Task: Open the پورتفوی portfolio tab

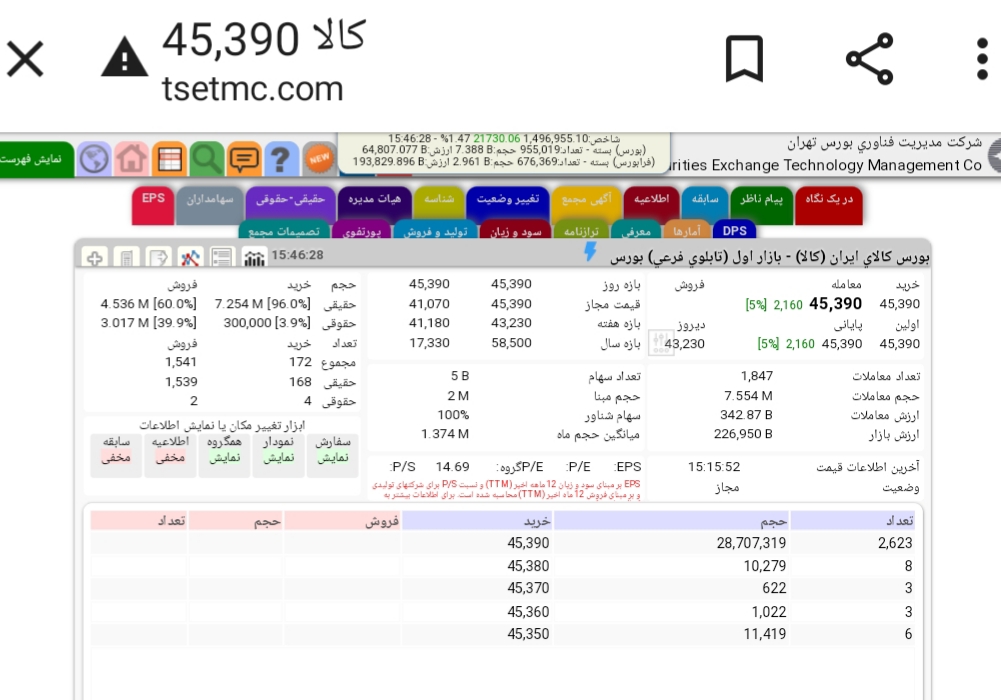Action: [x=361, y=231]
